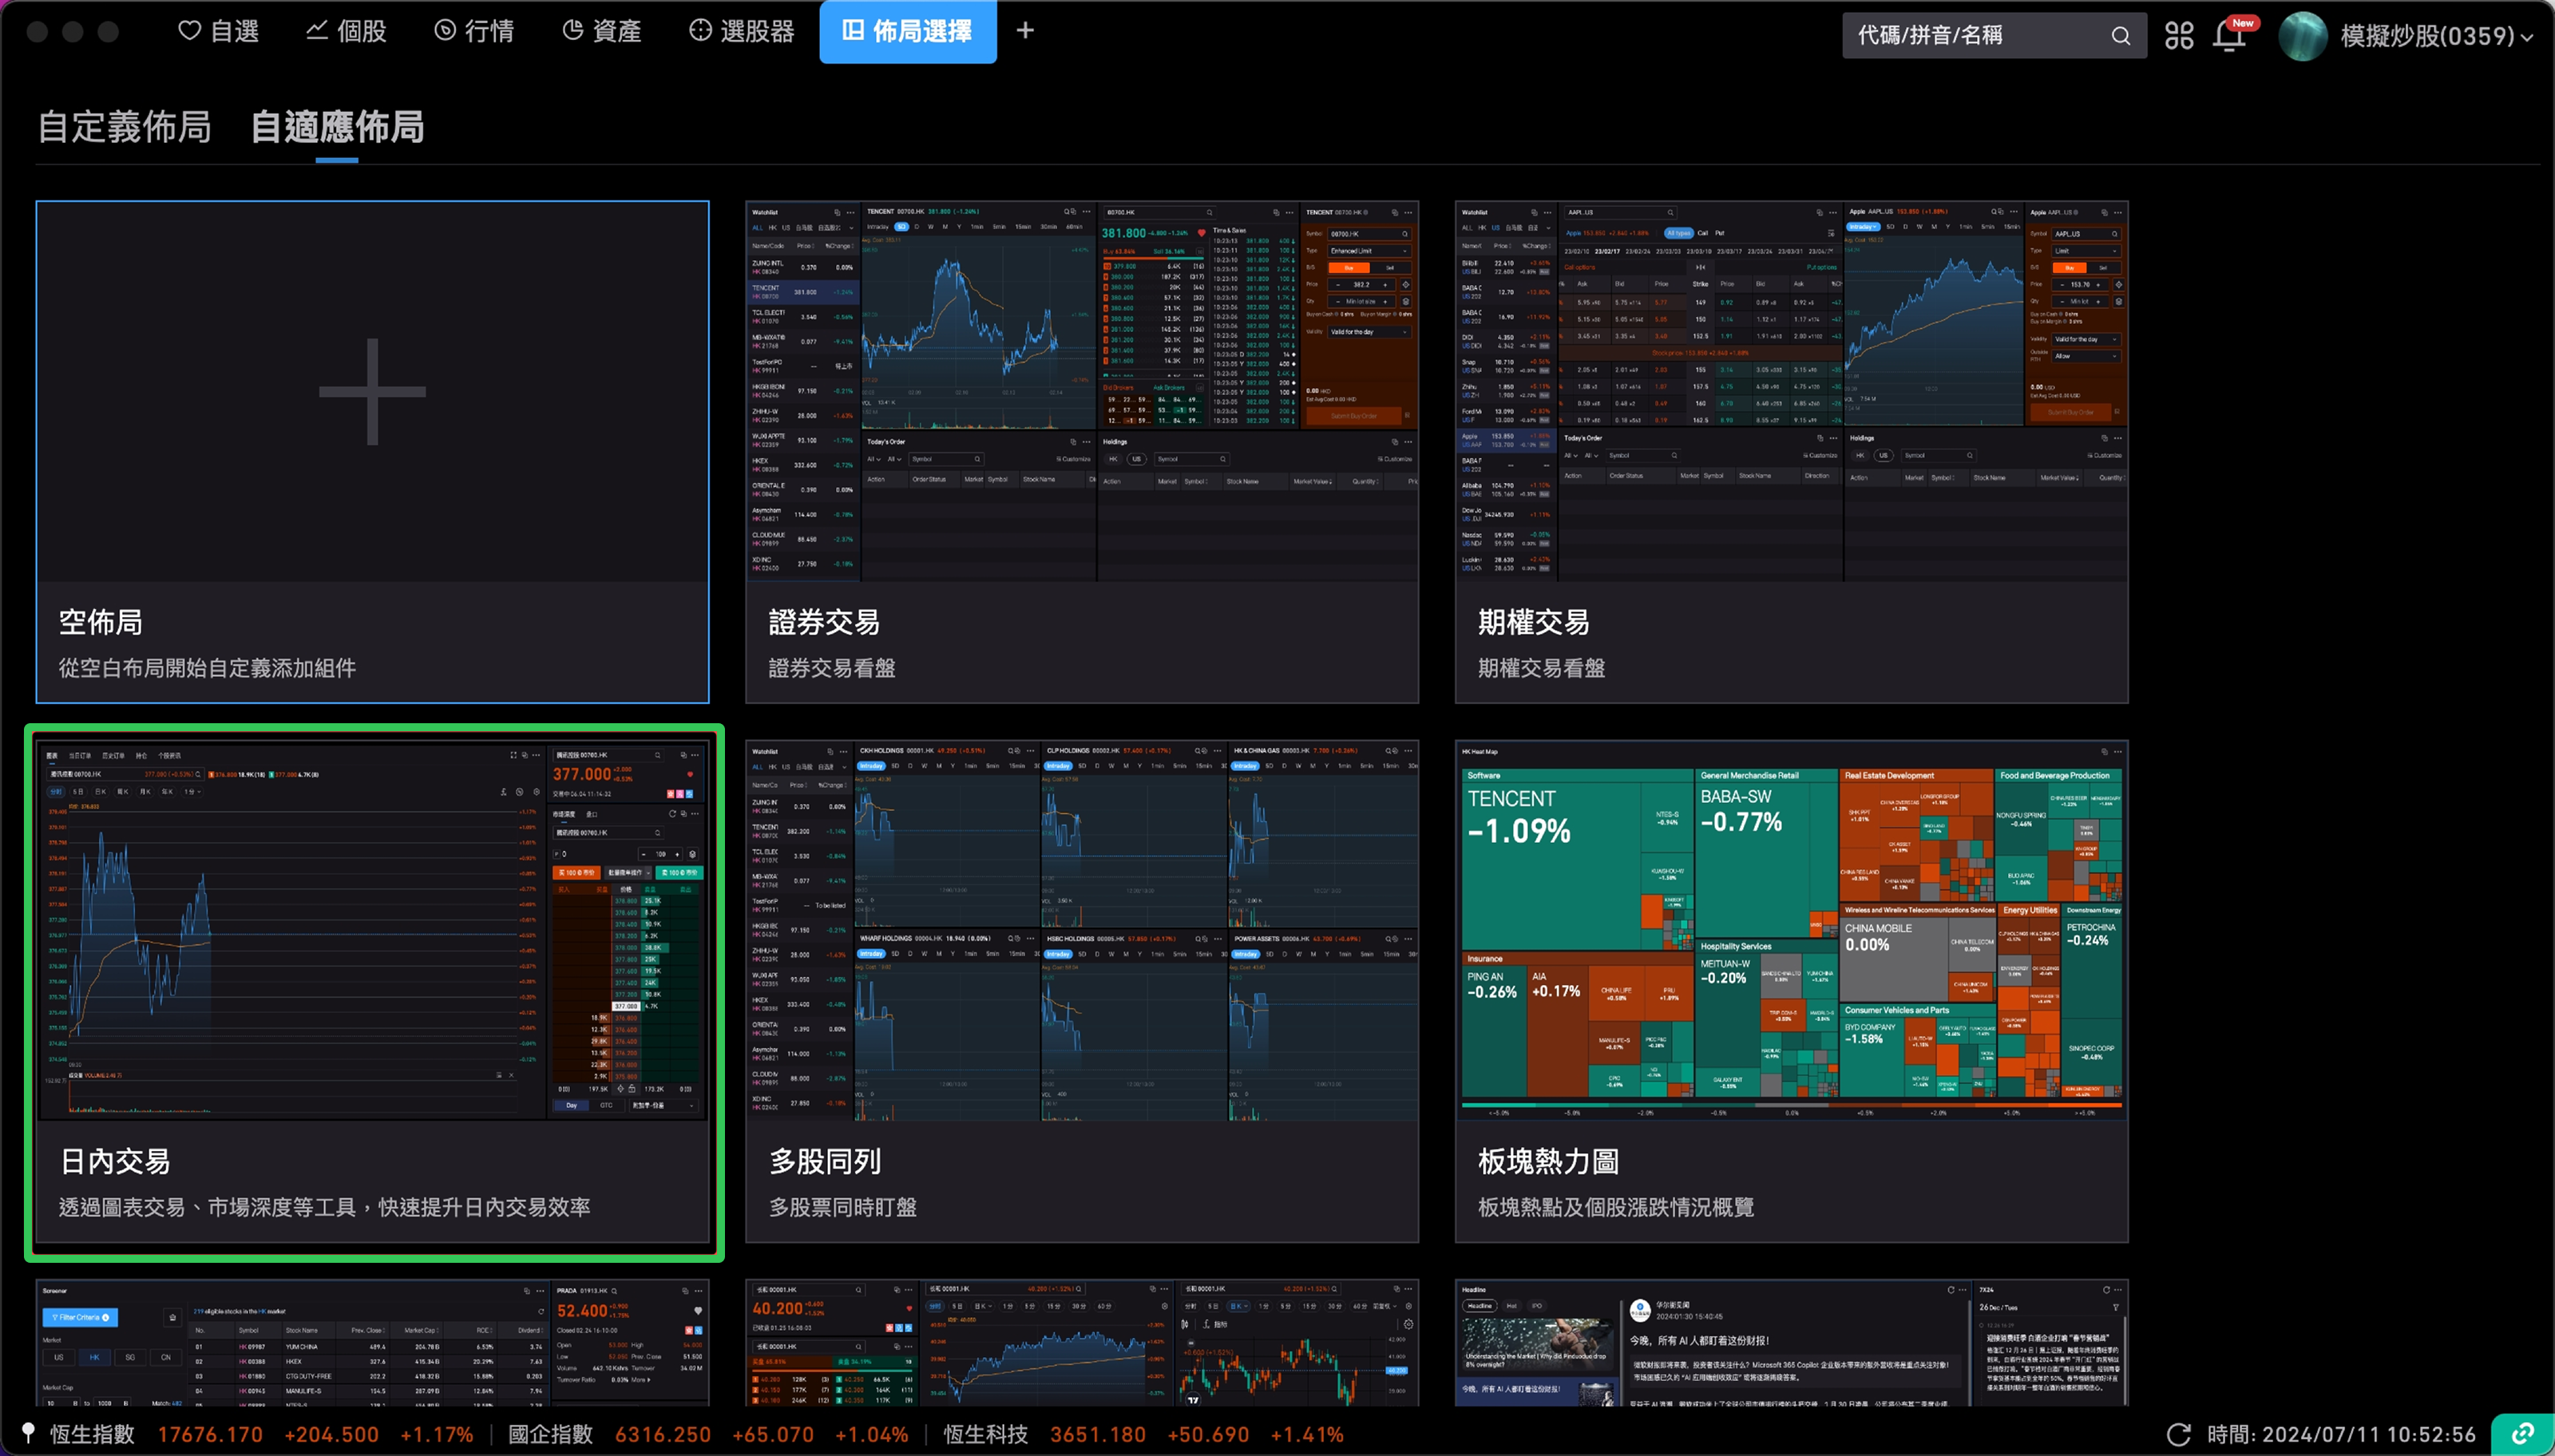Open the 自選 watchlist tab
The image size is (2555, 1456).
tap(219, 31)
